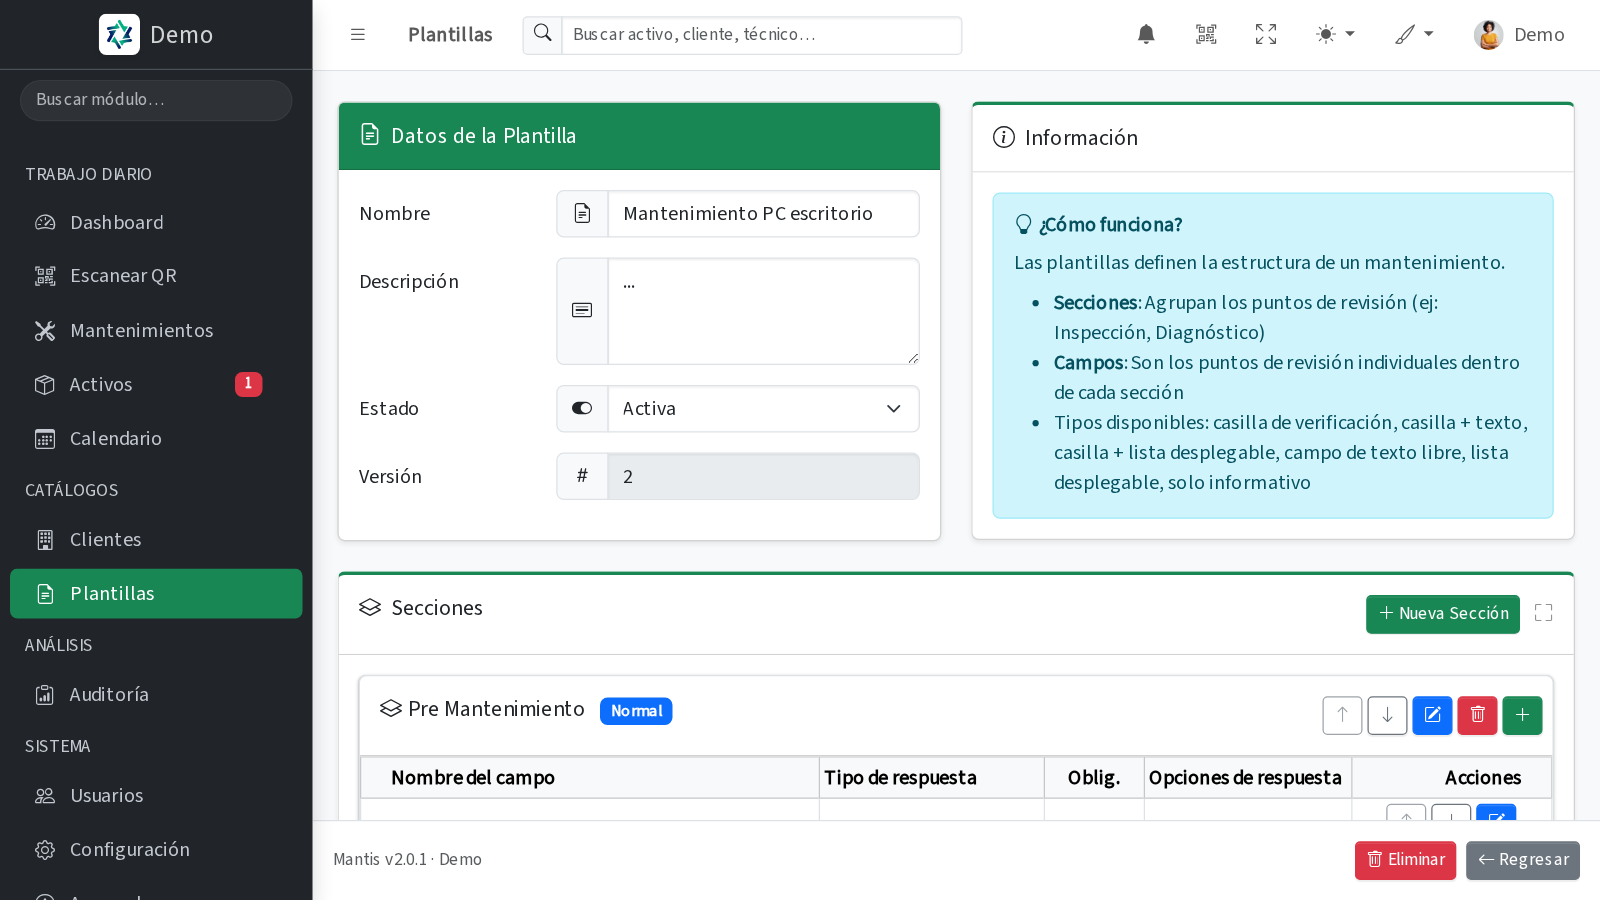Click the Estado toggle icon
Image resolution: width=1600 pixels, height=900 pixels.
coord(582,409)
